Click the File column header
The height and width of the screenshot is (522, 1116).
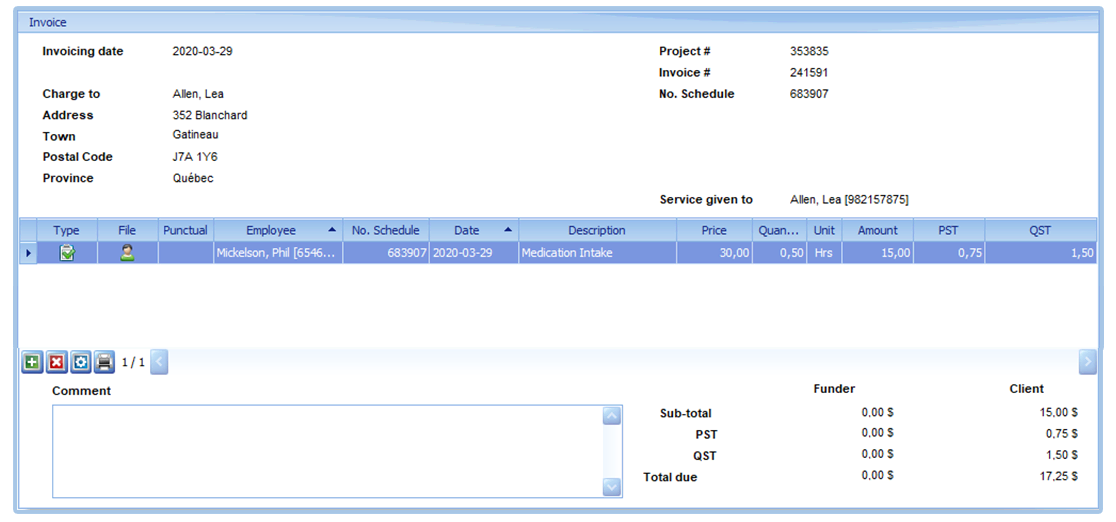click(x=127, y=230)
